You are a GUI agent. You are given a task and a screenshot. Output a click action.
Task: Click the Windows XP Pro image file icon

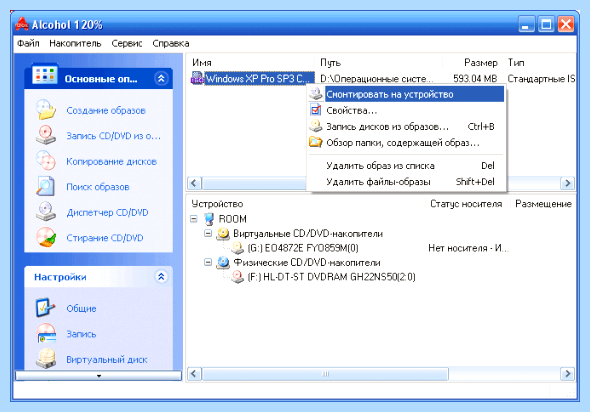point(197,78)
